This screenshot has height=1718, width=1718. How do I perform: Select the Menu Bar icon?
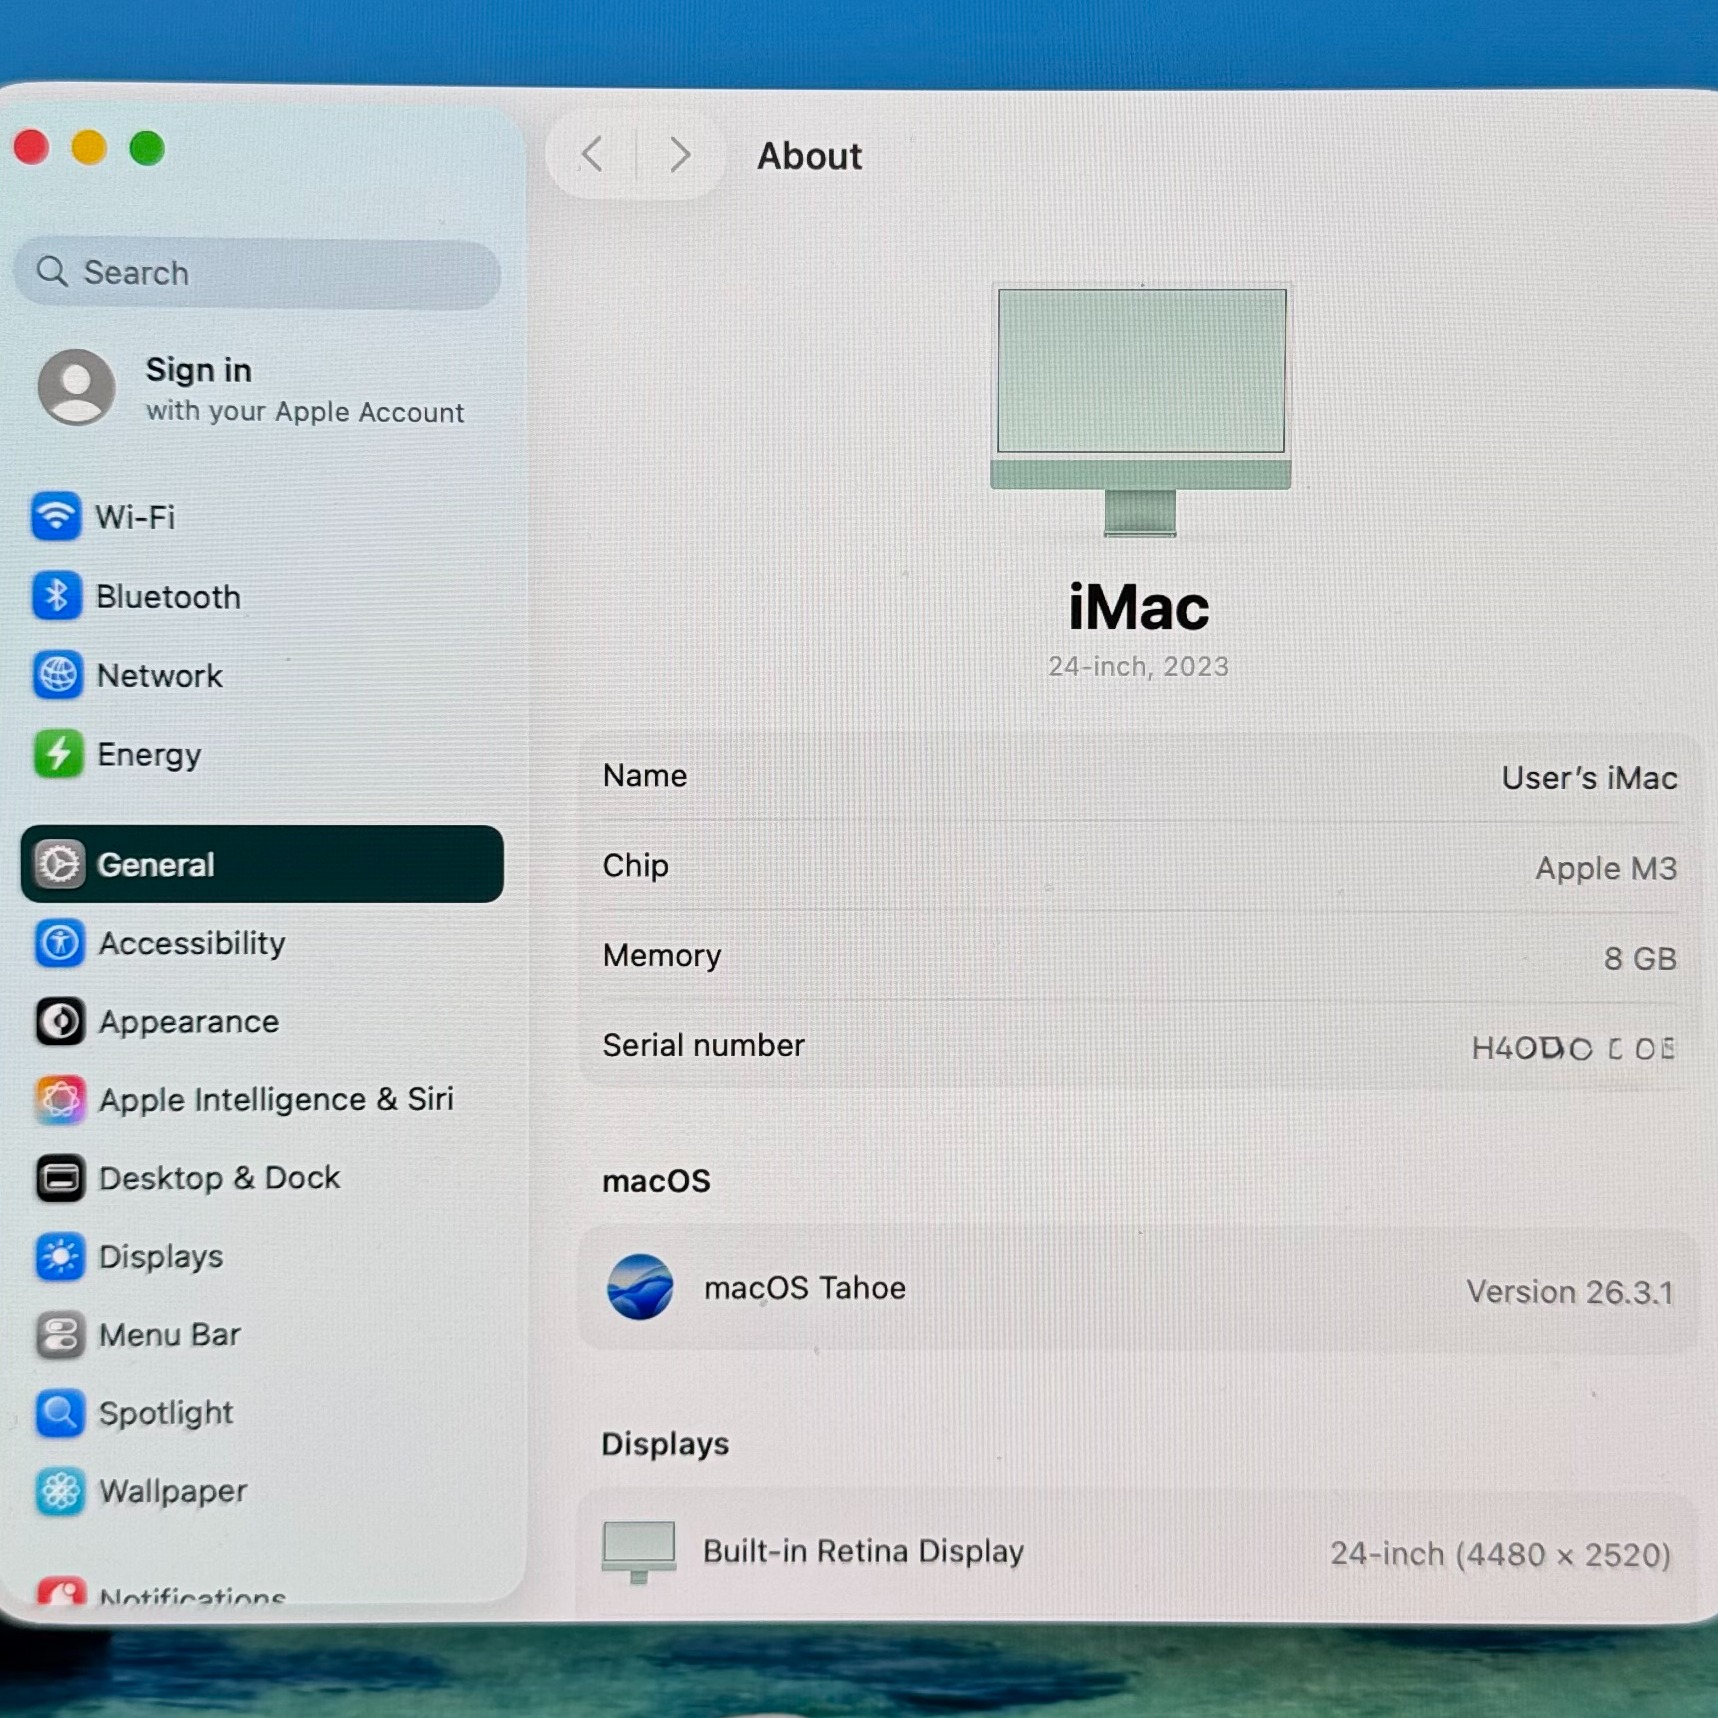[60, 1335]
